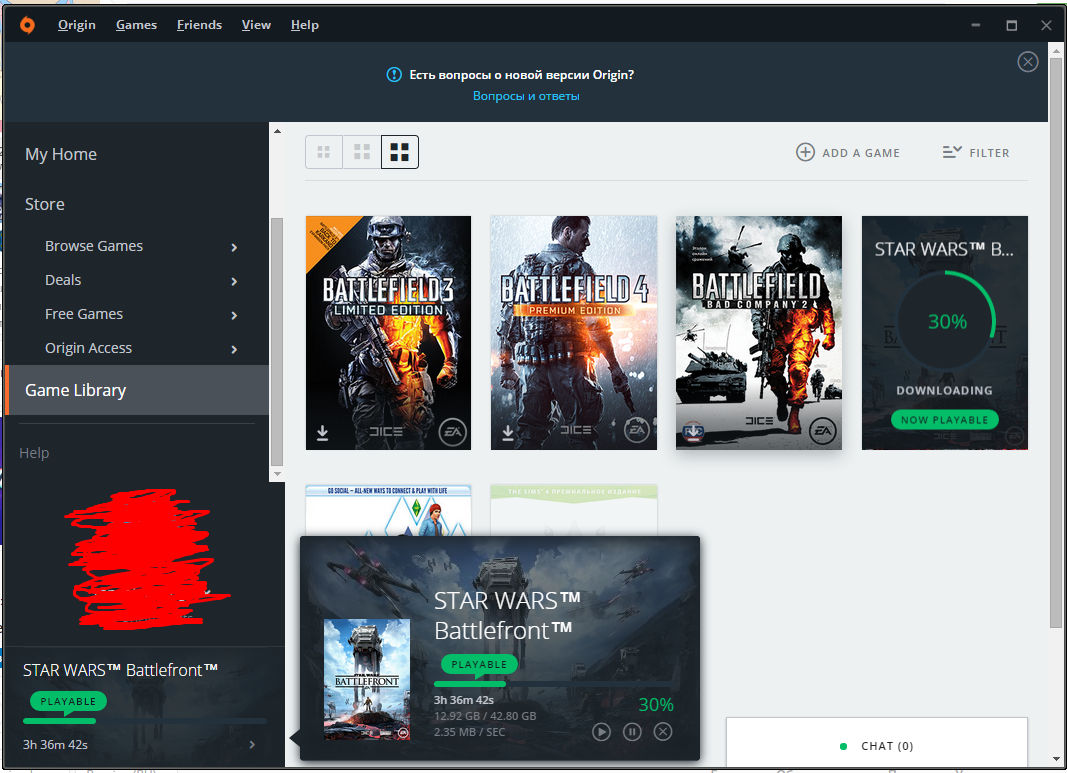1067x773 pixels.
Task: Click the FILTER label
Action: [x=989, y=153]
